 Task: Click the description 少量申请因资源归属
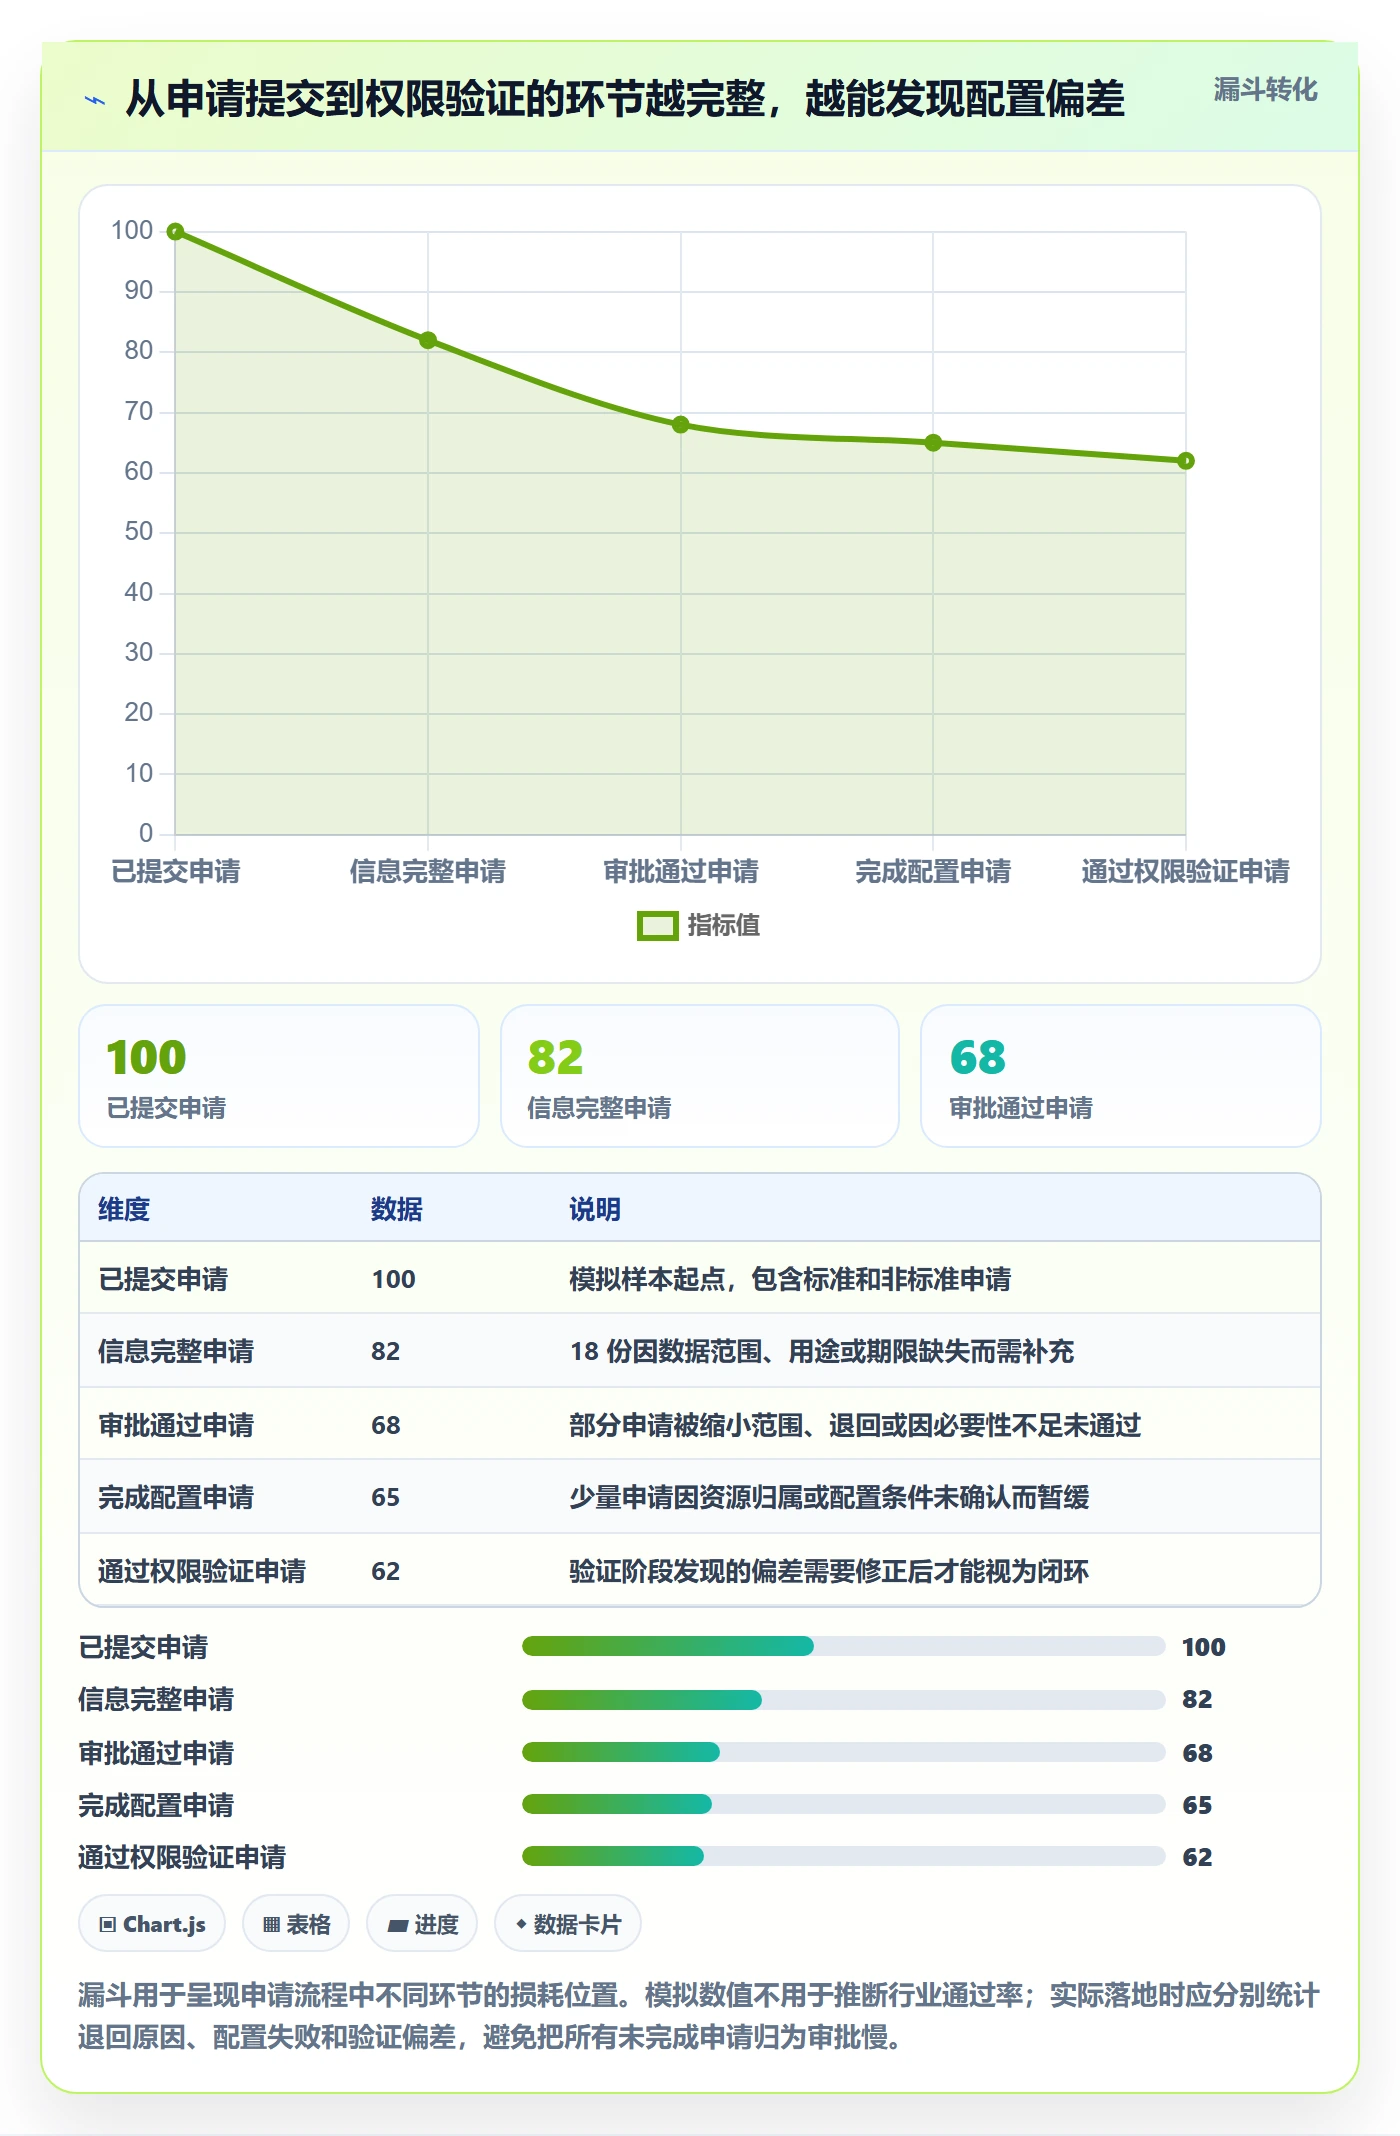coord(829,1497)
